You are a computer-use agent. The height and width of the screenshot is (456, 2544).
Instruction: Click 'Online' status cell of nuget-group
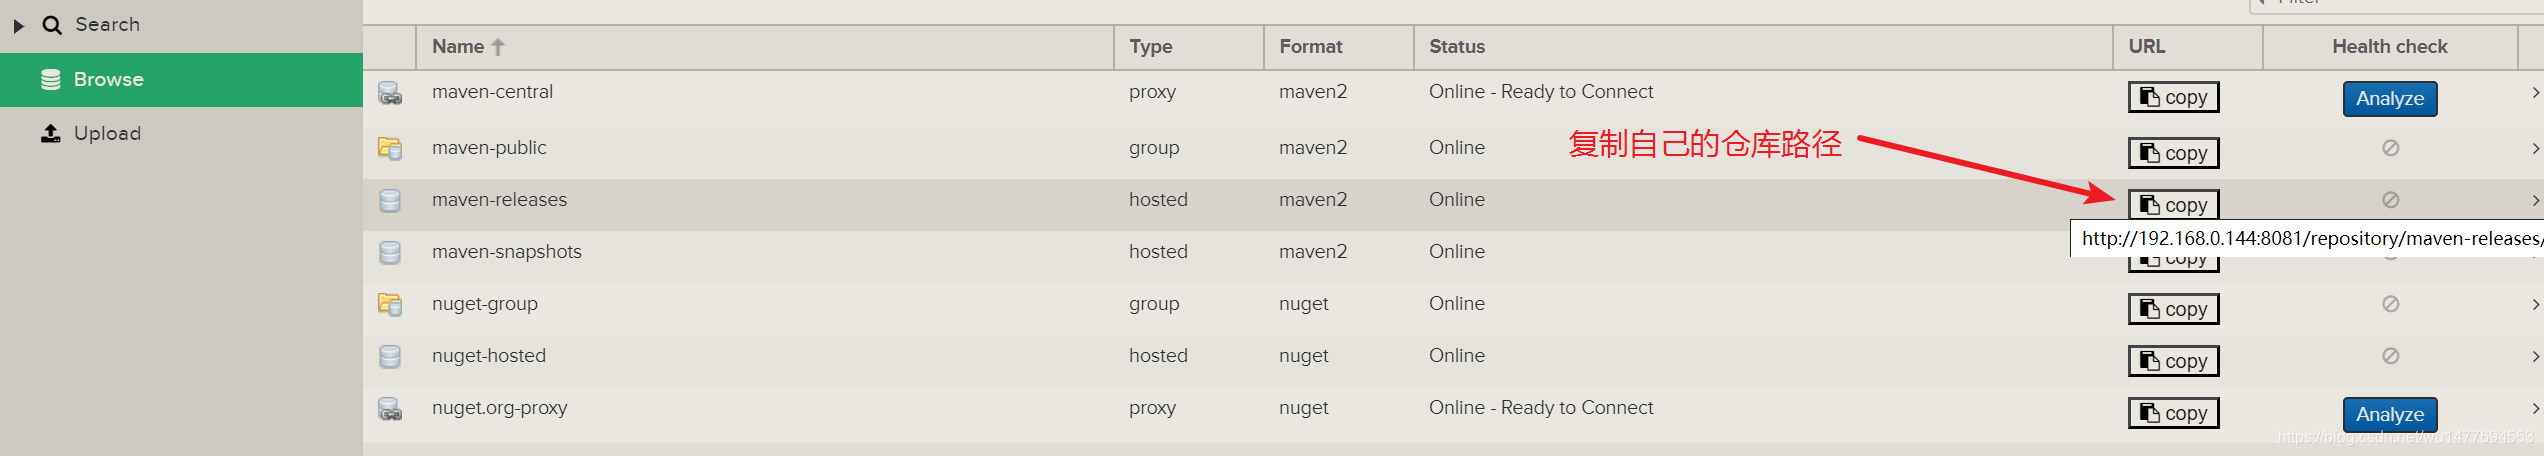tap(1457, 304)
